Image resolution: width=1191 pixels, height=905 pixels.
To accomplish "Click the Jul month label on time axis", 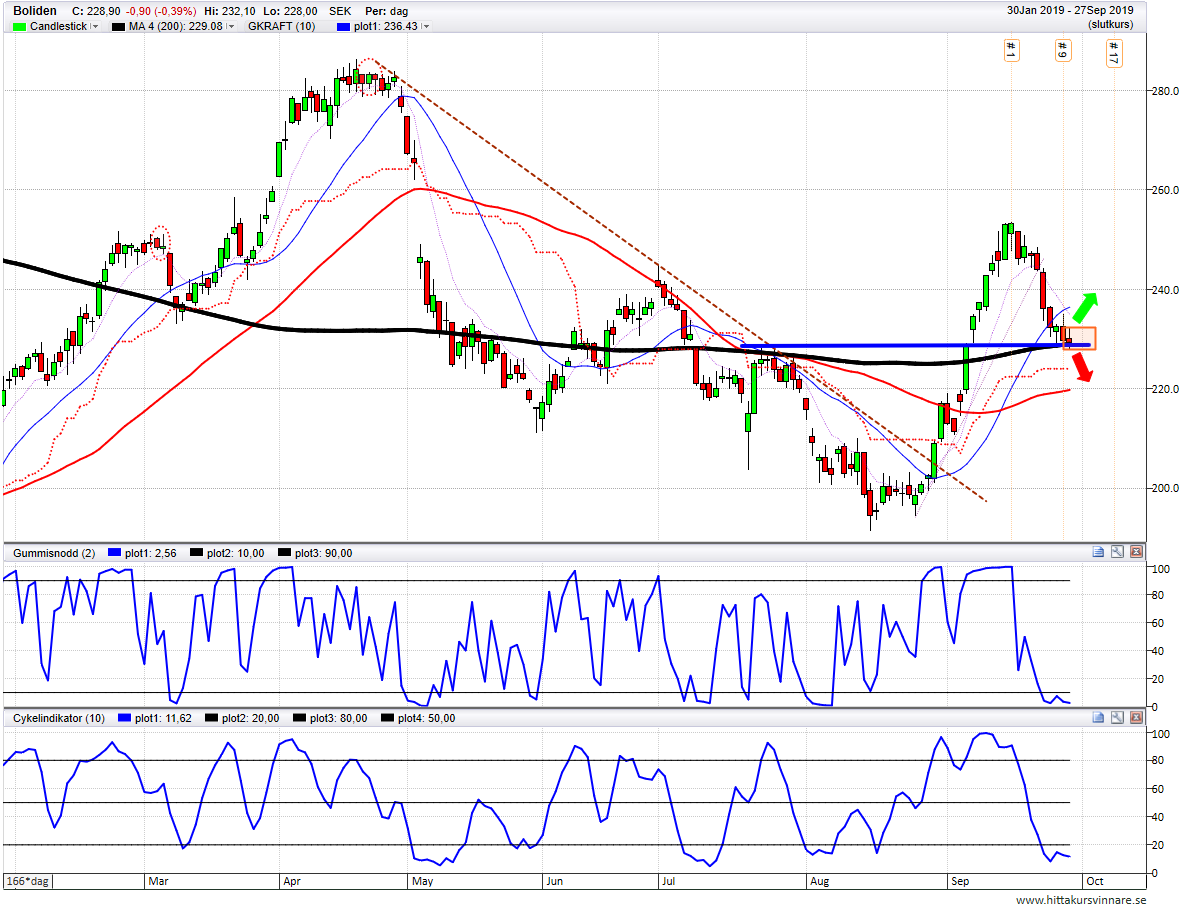I will [x=668, y=881].
